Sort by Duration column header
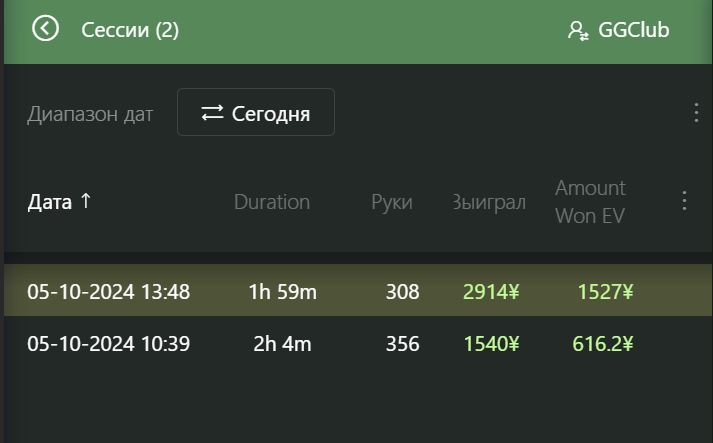The image size is (713, 443). (272, 202)
